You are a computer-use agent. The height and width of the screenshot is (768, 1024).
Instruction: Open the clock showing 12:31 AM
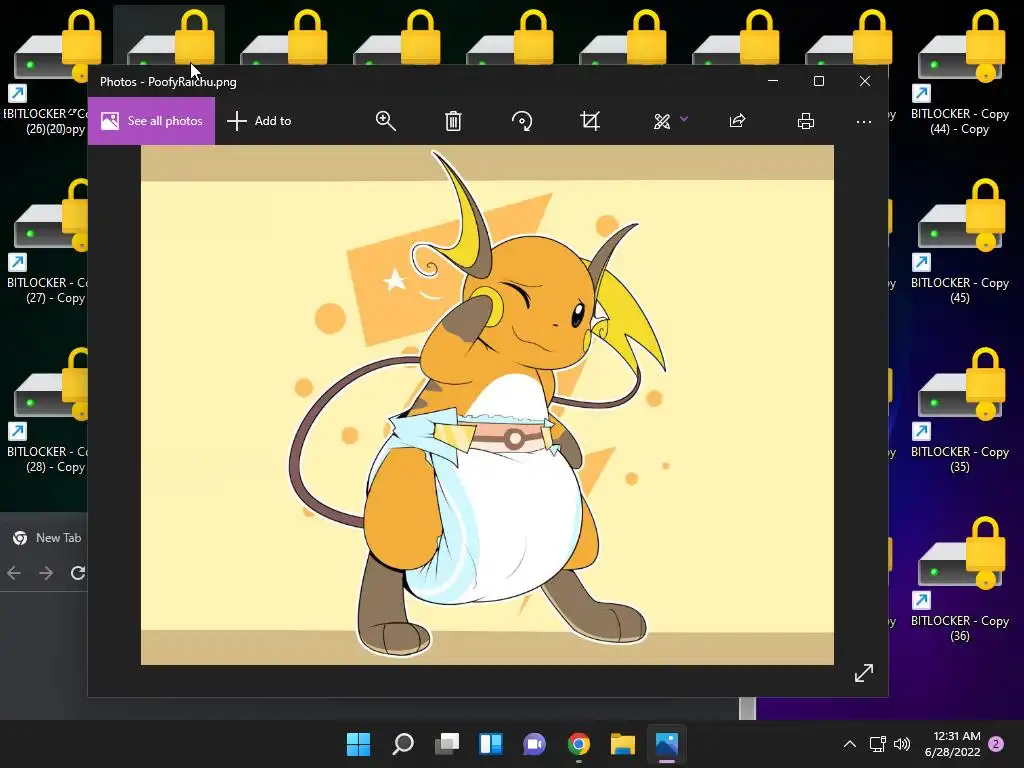(952, 744)
